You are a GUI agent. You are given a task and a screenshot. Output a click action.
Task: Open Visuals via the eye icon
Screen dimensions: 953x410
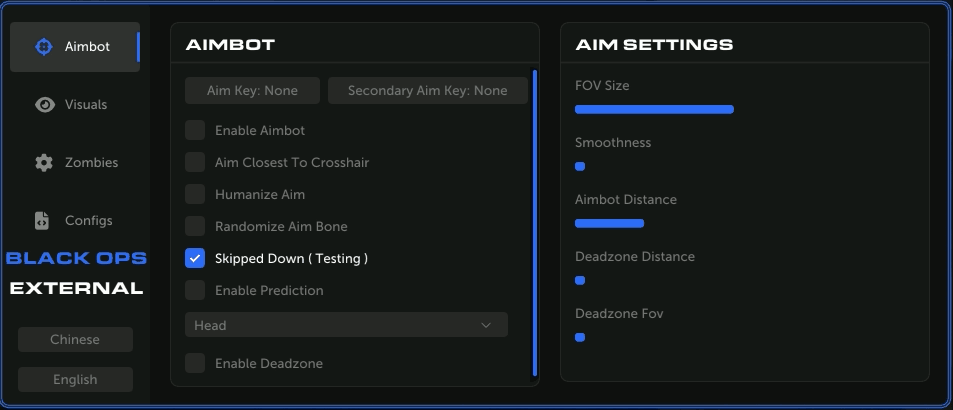44,104
